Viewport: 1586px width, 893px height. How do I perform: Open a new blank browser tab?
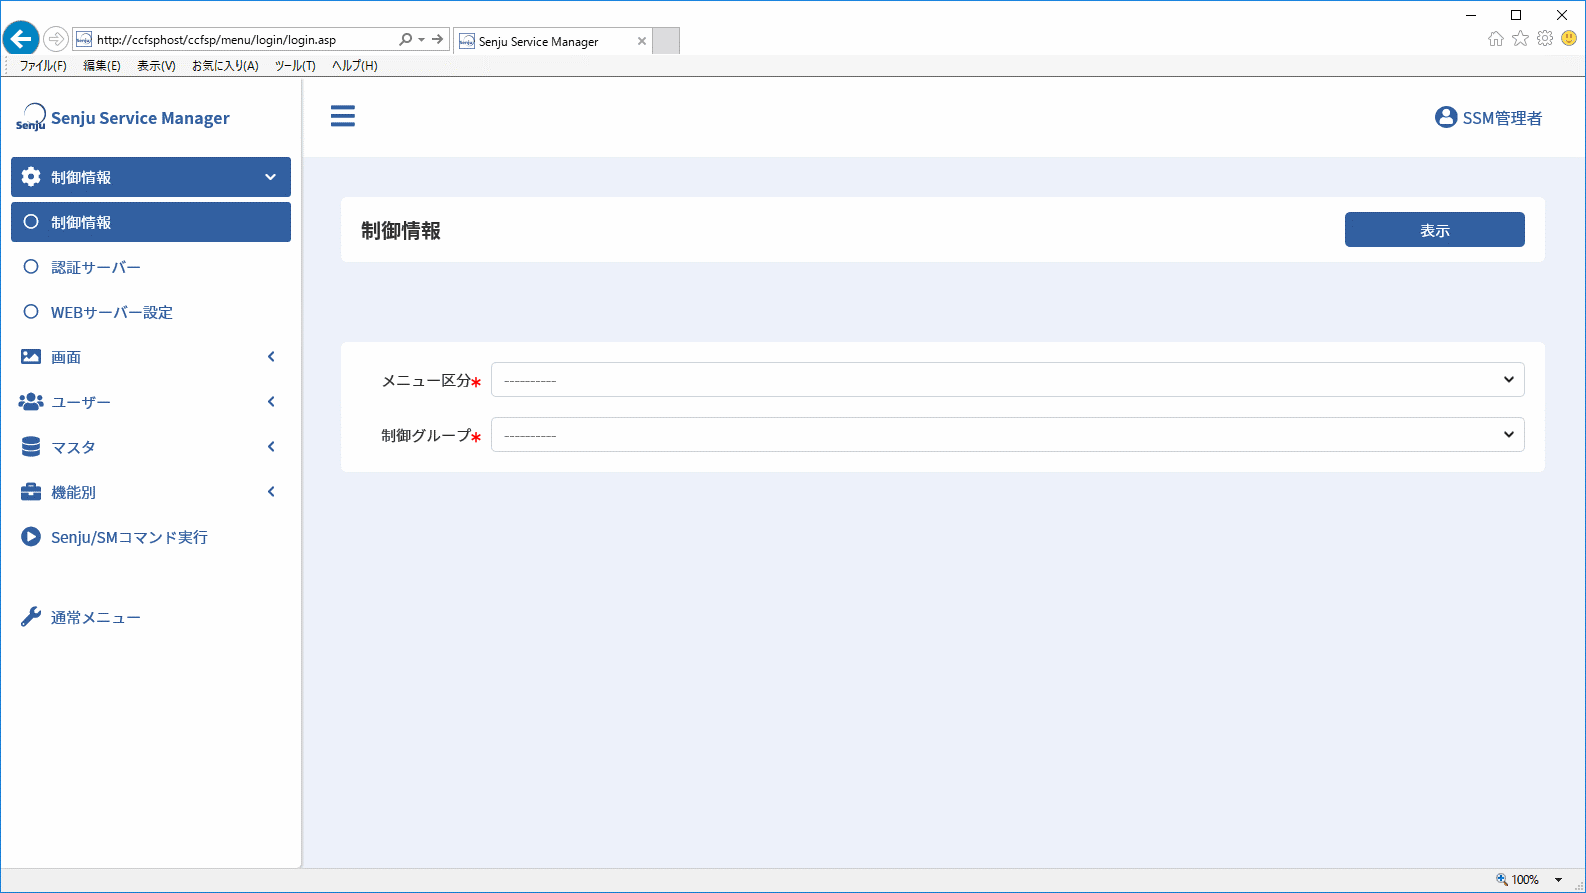[666, 41]
